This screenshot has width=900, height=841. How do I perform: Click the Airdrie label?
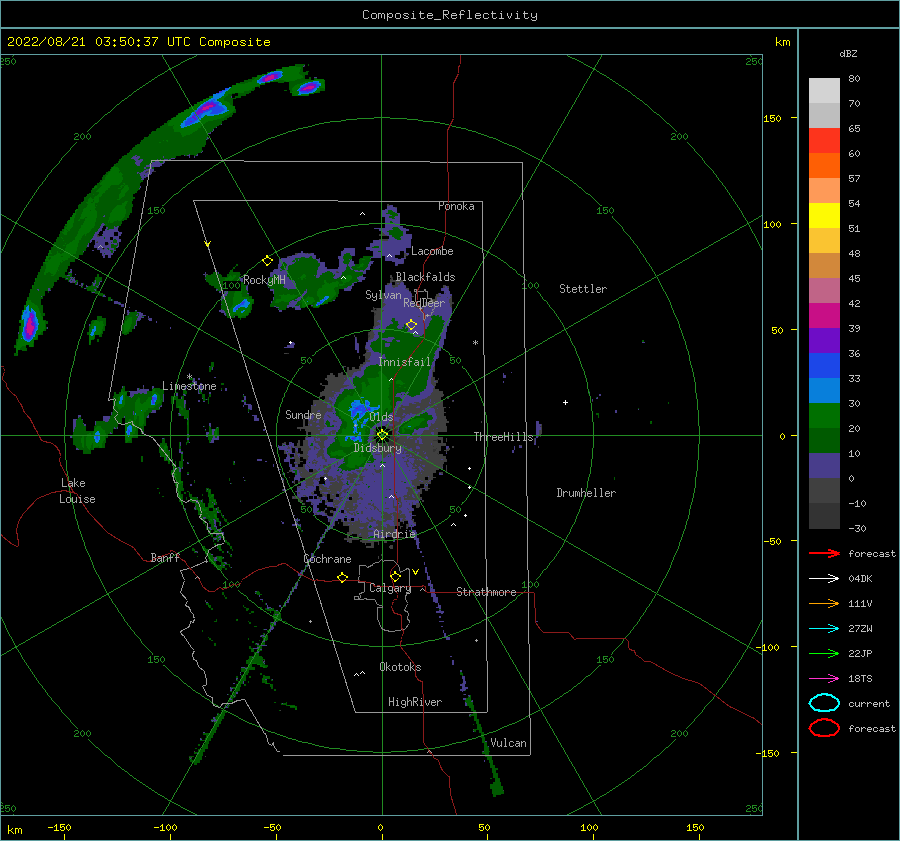(394, 534)
